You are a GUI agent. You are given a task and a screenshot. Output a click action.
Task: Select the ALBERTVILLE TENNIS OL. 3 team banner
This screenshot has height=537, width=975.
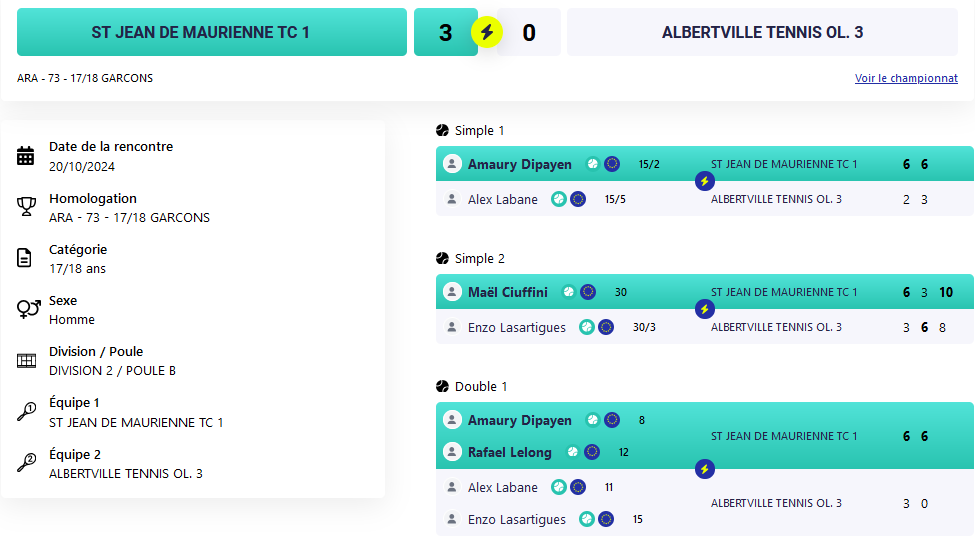762,32
